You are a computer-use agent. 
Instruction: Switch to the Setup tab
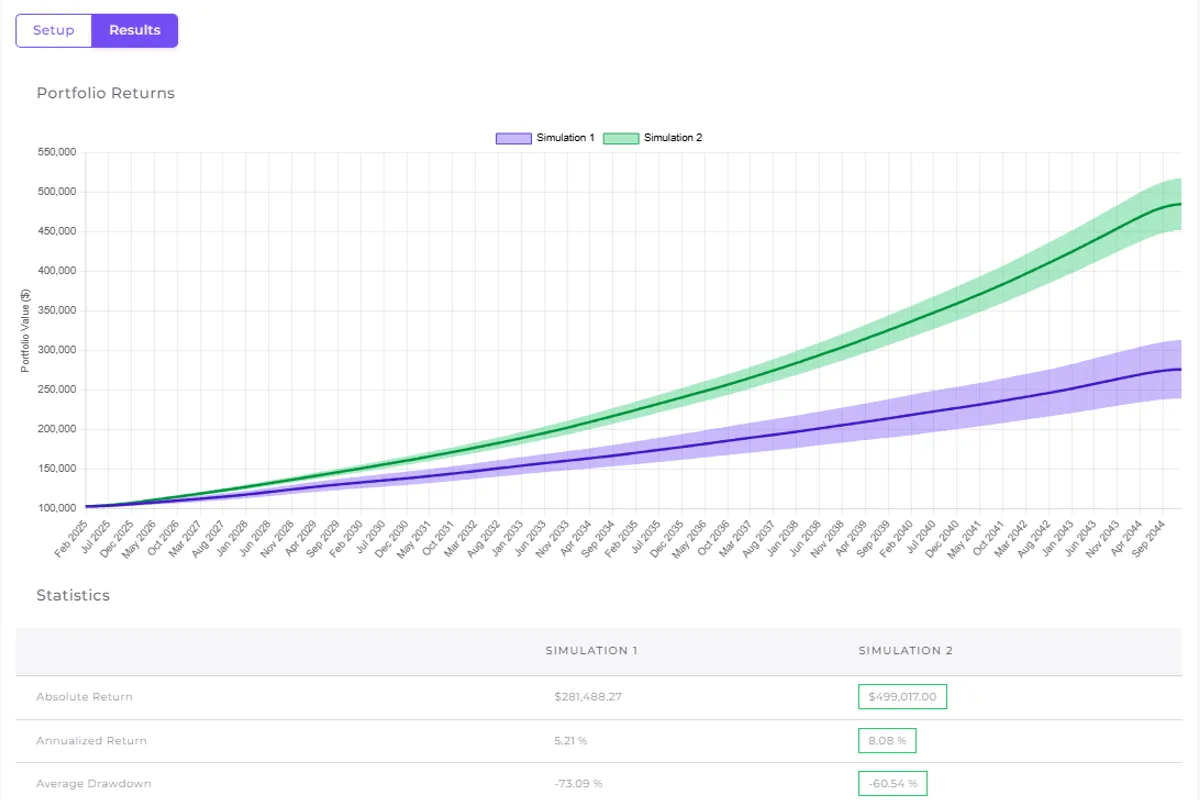(54, 30)
